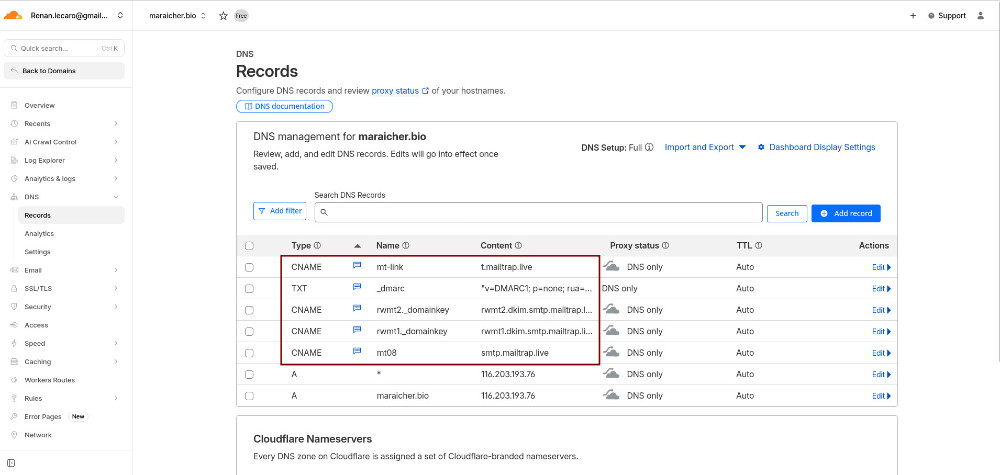The height and width of the screenshot is (475, 1000).
Task: Click the plus icon in the top bar
Action: (912, 16)
